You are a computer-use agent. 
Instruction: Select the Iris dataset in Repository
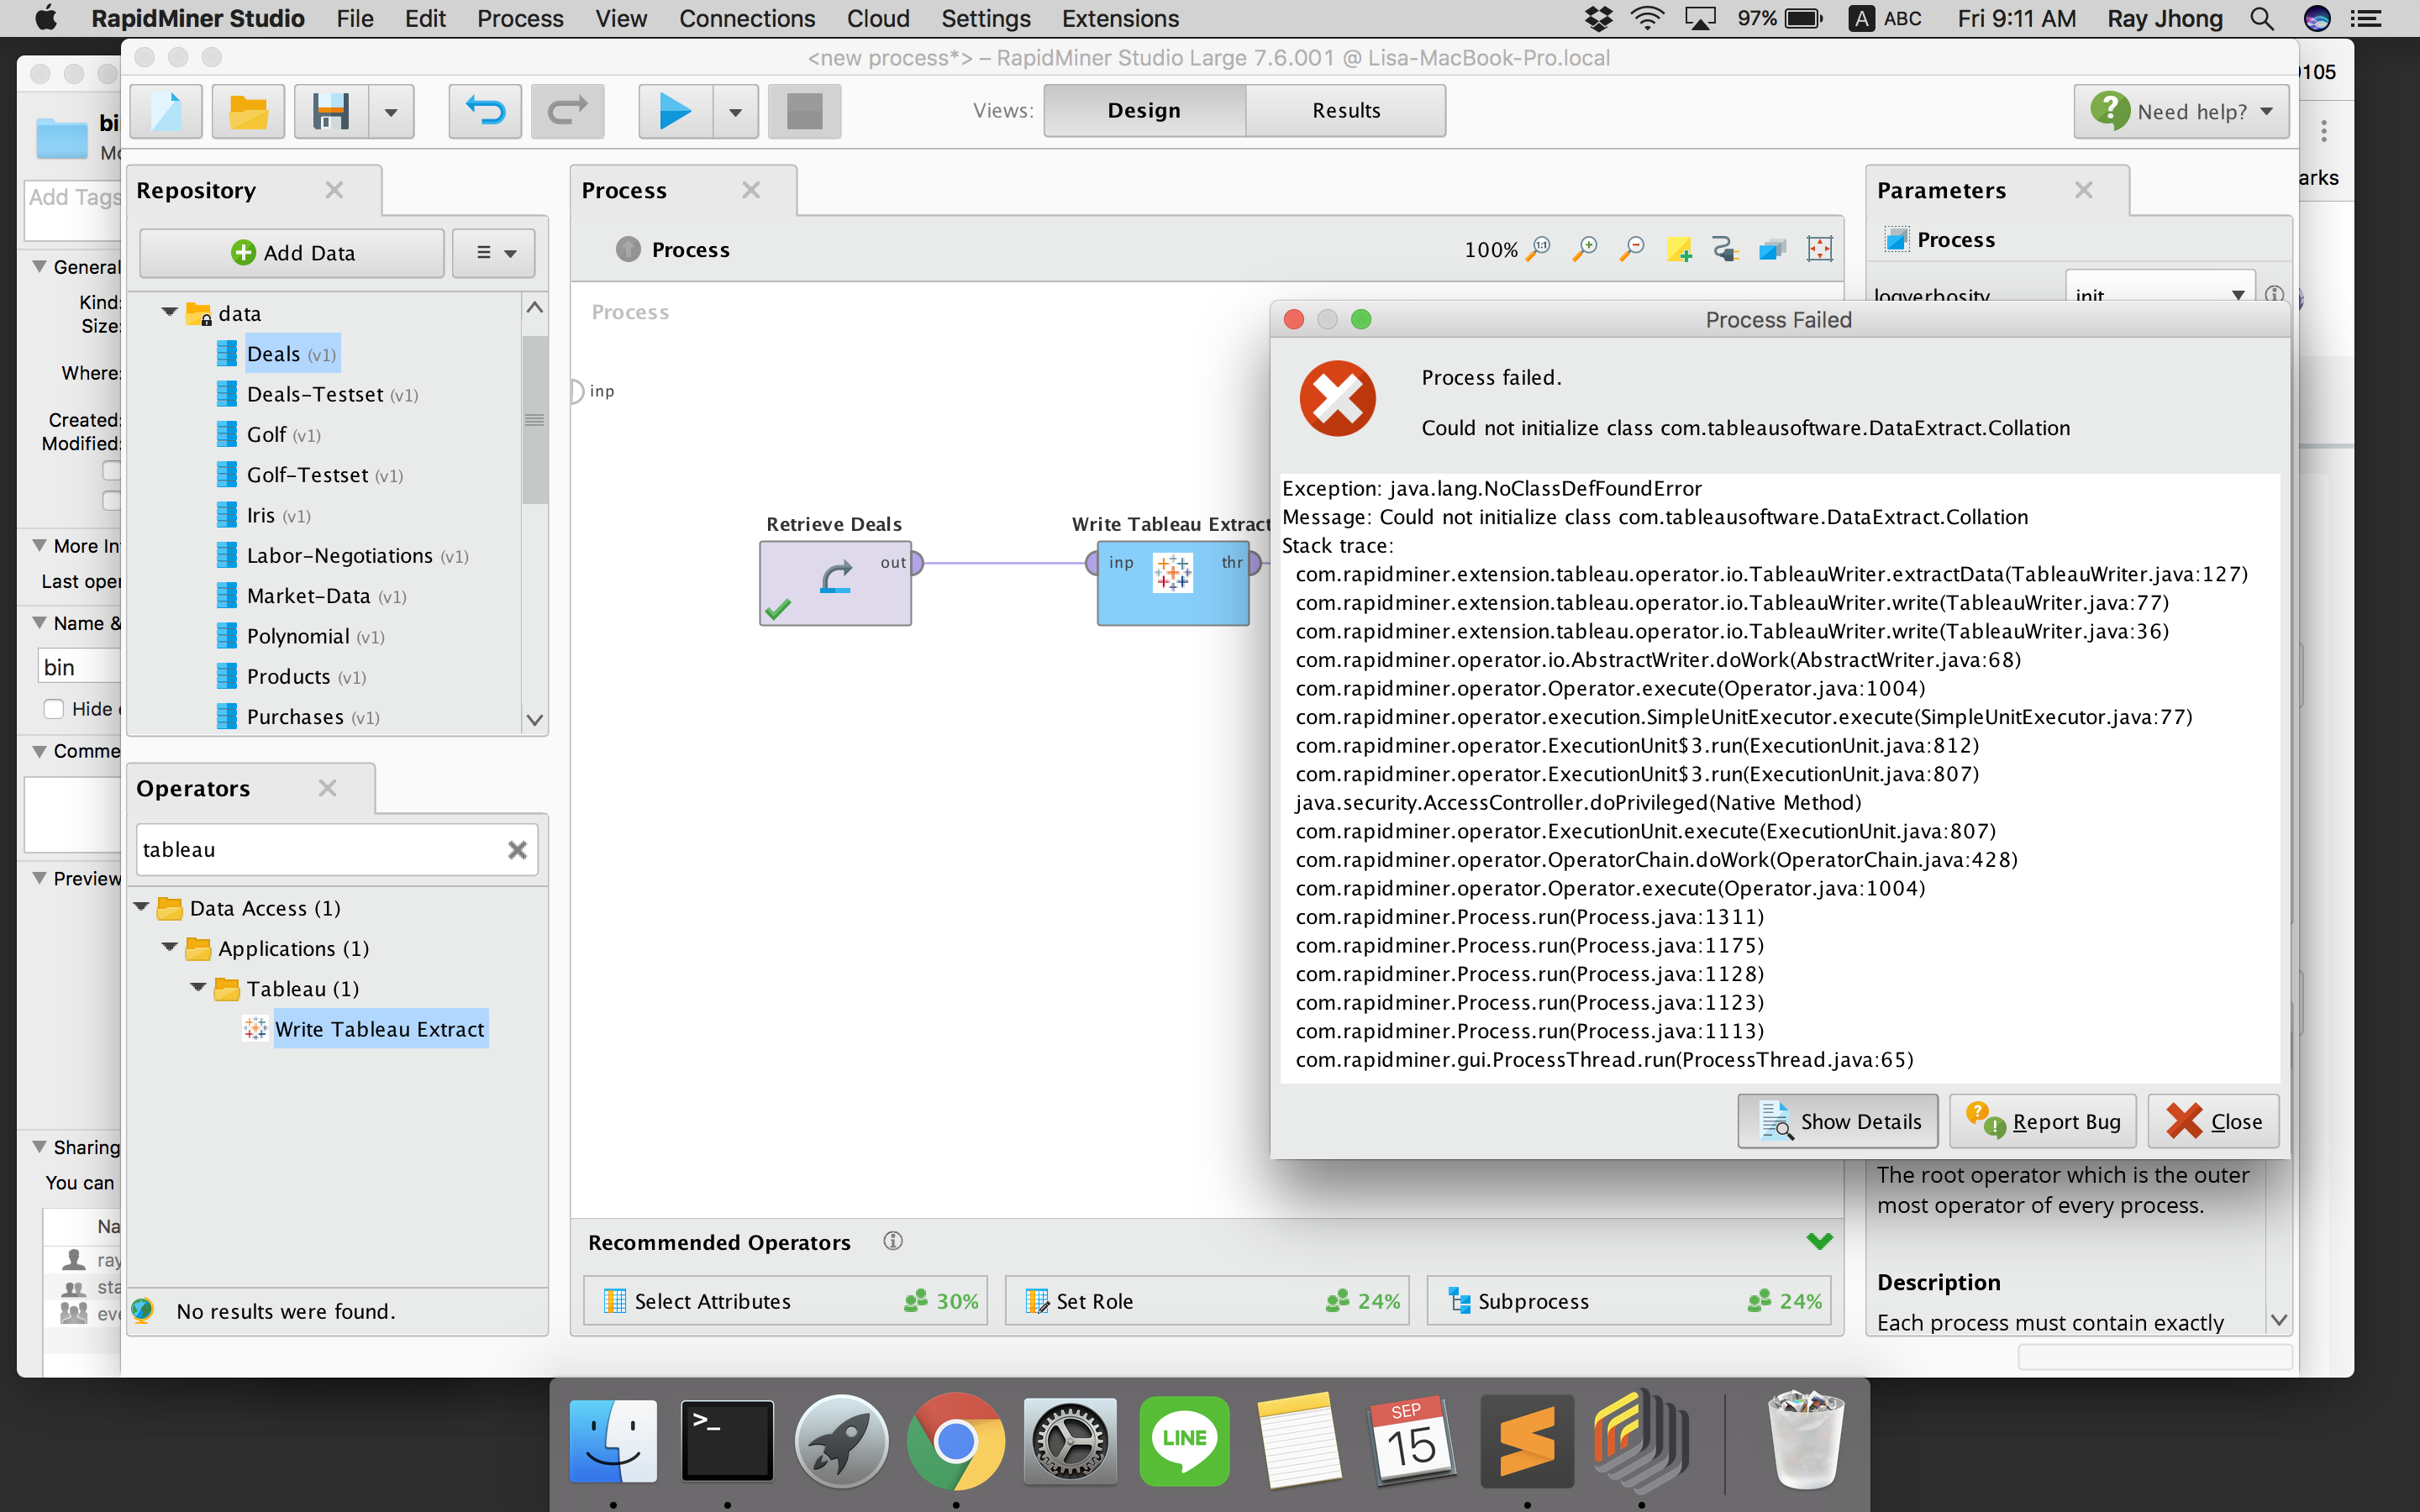[278, 515]
